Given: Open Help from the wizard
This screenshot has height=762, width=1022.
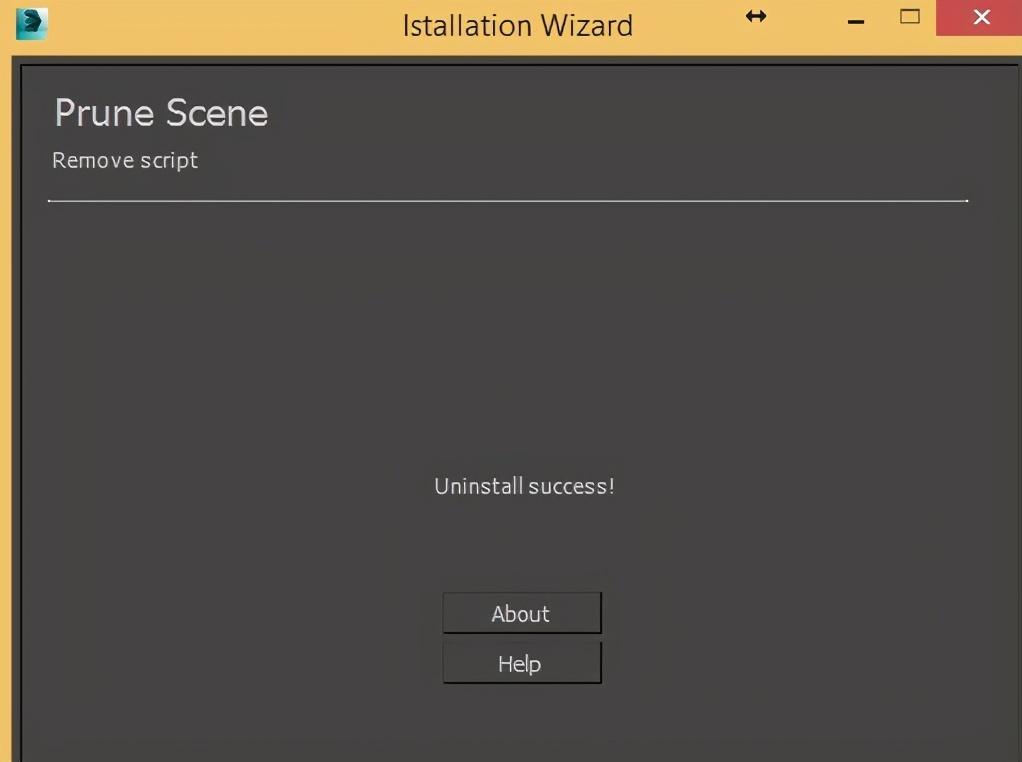Looking at the screenshot, I should click(x=521, y=664).
